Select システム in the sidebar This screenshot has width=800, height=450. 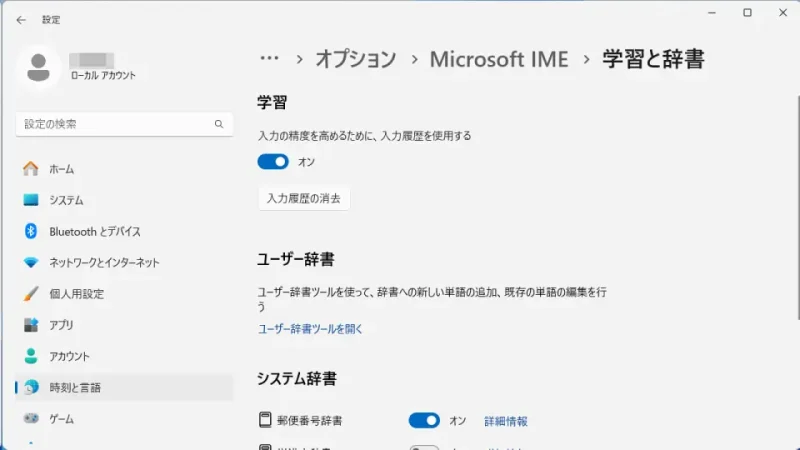pos(124,200)
